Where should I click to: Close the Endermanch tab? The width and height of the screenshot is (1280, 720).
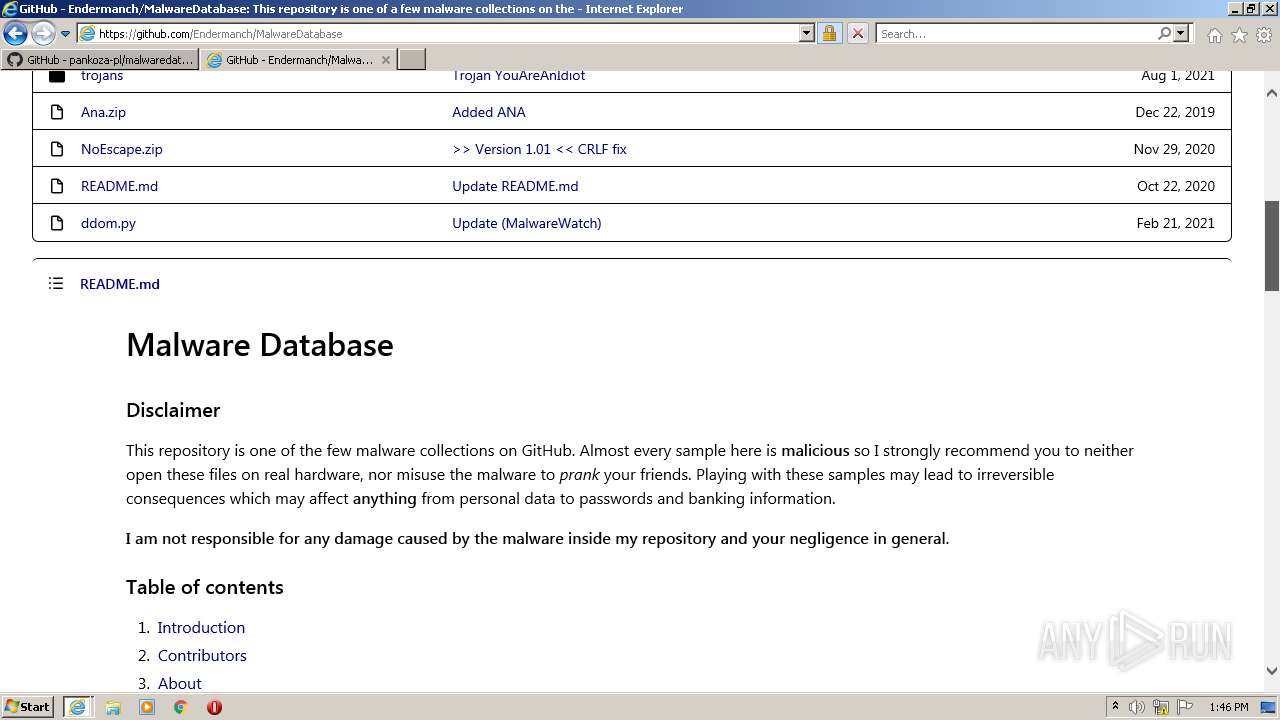[386, 60]
